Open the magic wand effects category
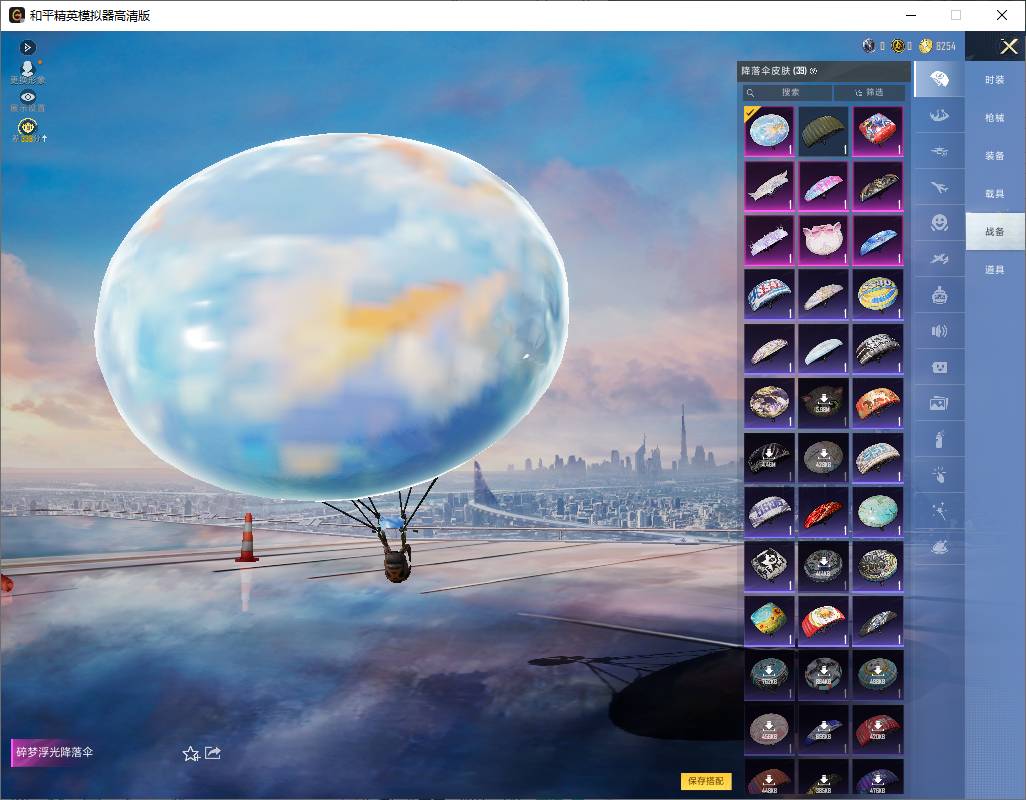Image resolution: width=1026 pixels, height=800 pixels. click(x=939, y=510)
